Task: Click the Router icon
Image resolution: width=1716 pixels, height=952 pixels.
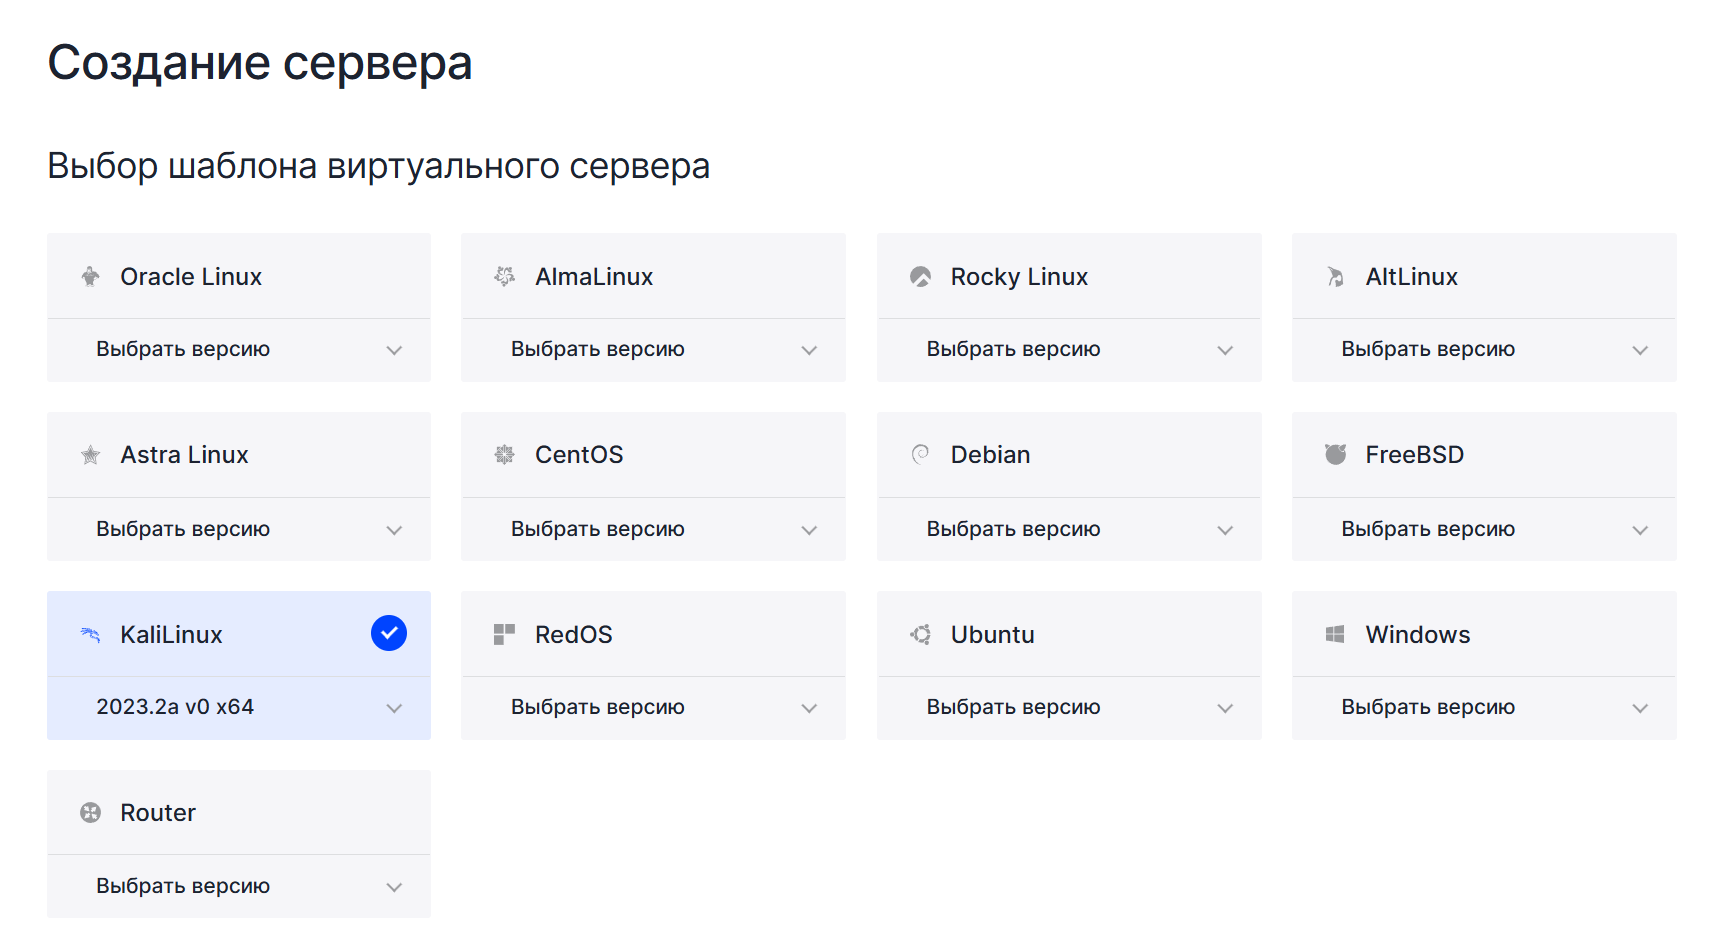Action: click(91, 812)
